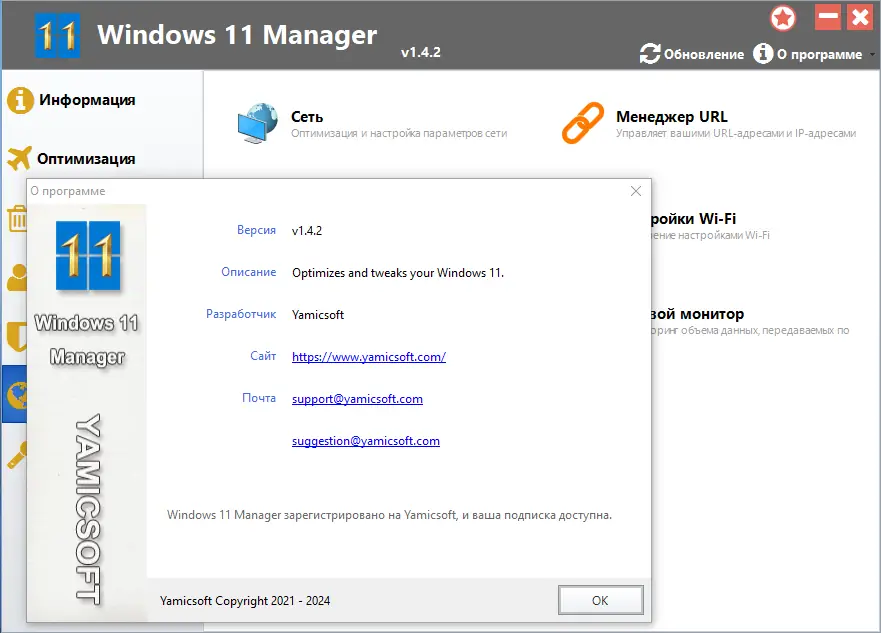The image size is (881, 633).
Task: Click the trash can sidebar icon
Action: point(17,219)
